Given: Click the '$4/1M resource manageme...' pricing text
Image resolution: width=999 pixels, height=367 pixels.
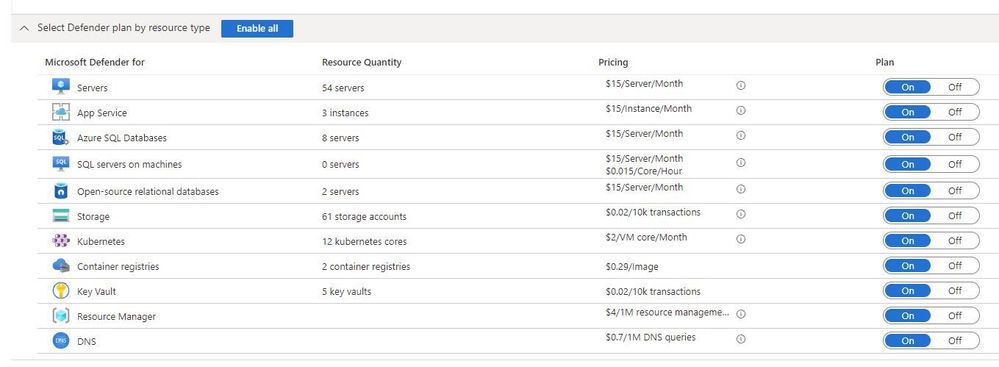Looking at the screenshot, I should coord(668,312).
